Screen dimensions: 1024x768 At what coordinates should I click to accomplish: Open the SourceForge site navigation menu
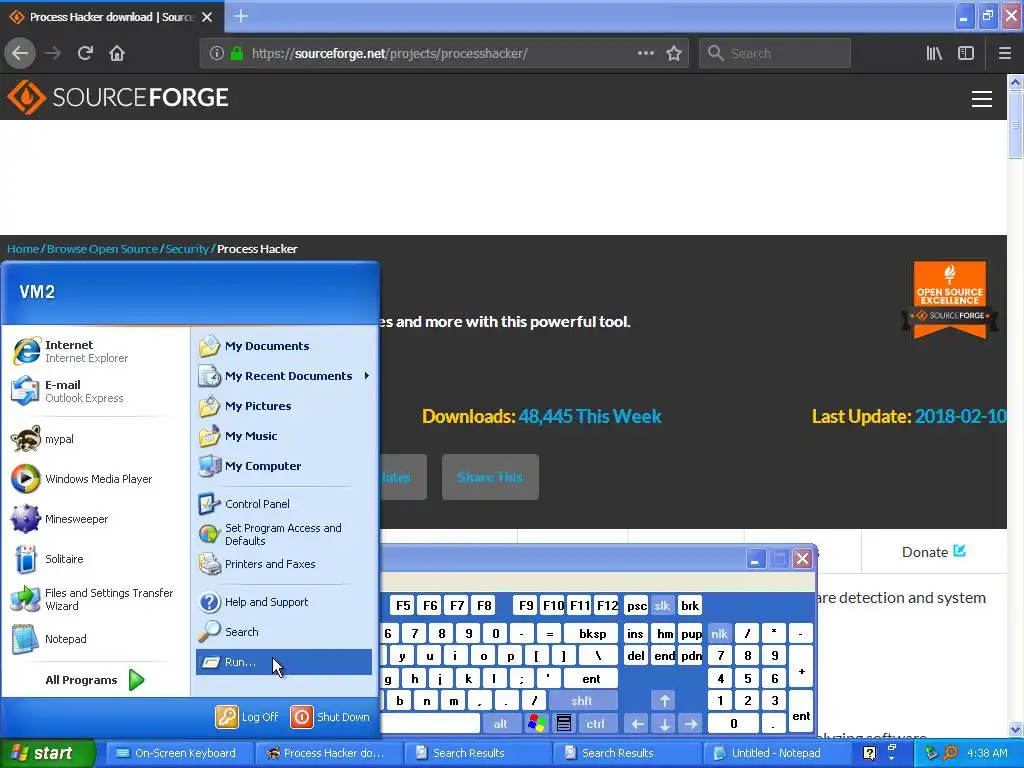tap(982, 99)
